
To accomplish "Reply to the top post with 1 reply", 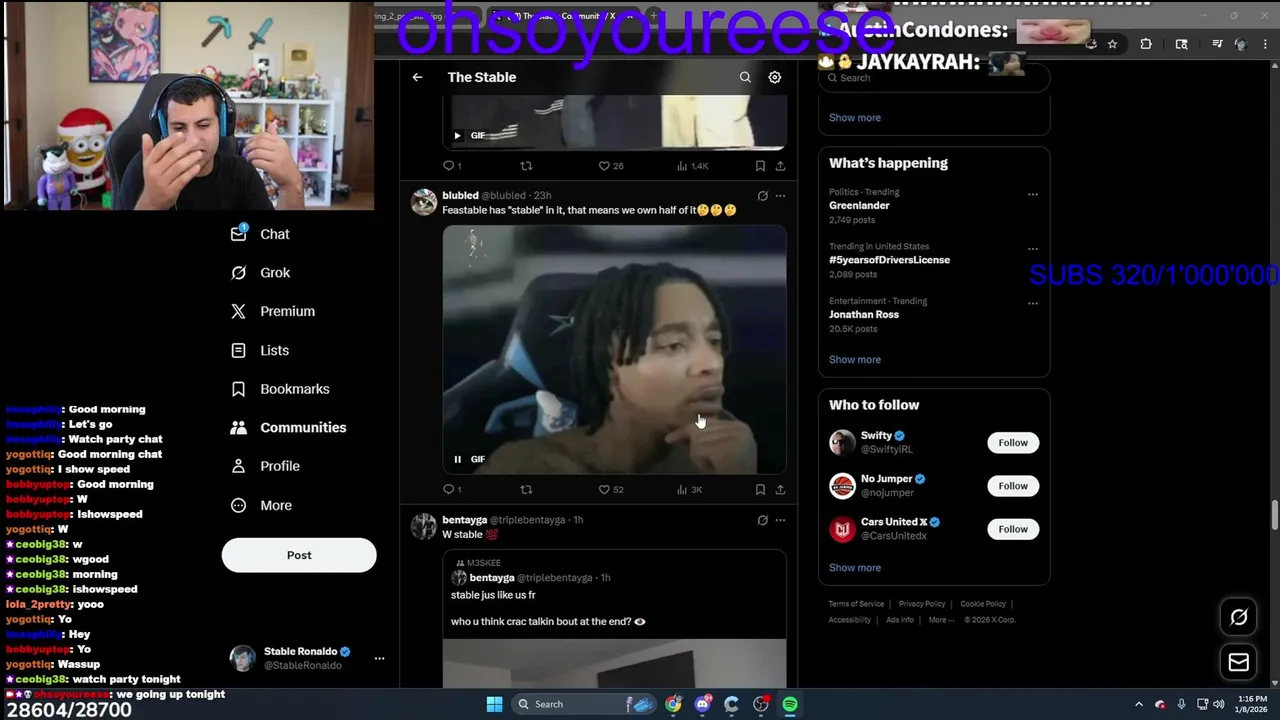I will click(448, 166).
